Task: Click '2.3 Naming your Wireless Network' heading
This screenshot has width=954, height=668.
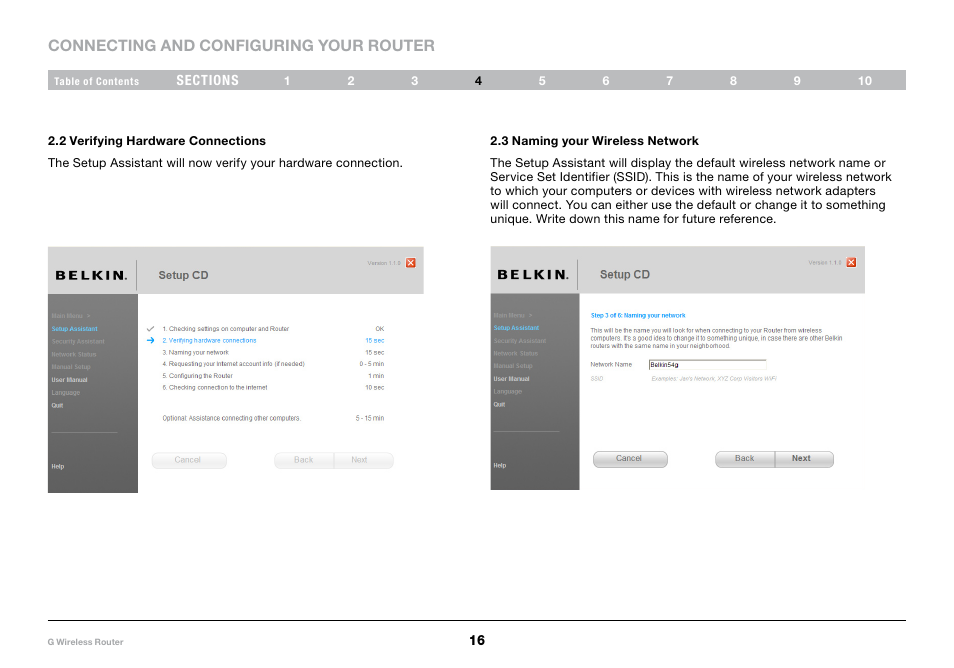Action: point(594,141)
